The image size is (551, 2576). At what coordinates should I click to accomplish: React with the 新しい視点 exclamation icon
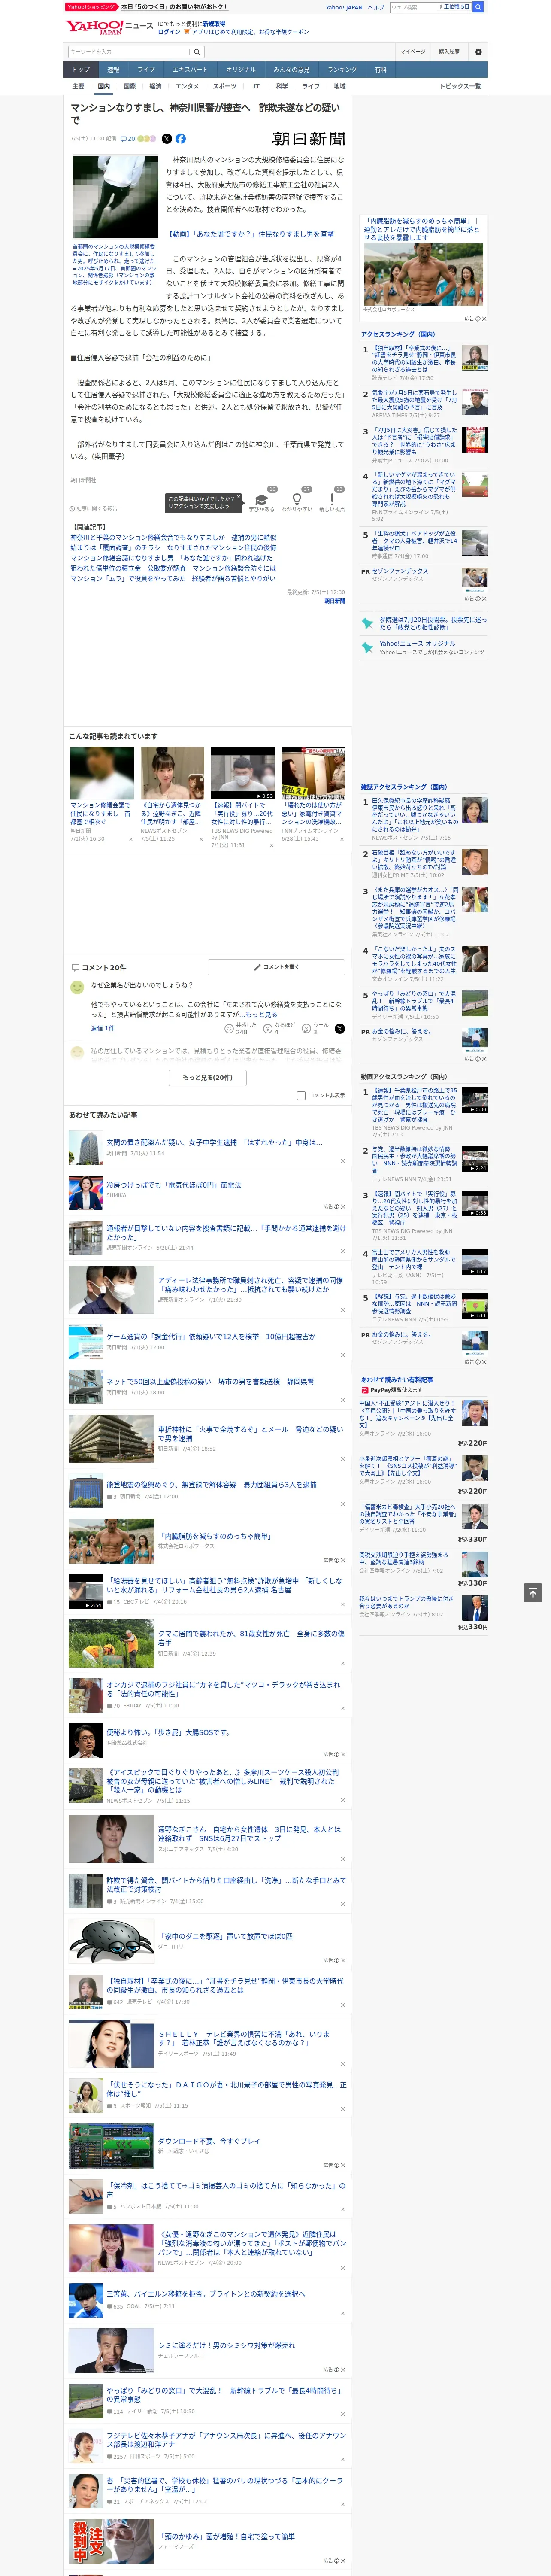pos(332,499)
